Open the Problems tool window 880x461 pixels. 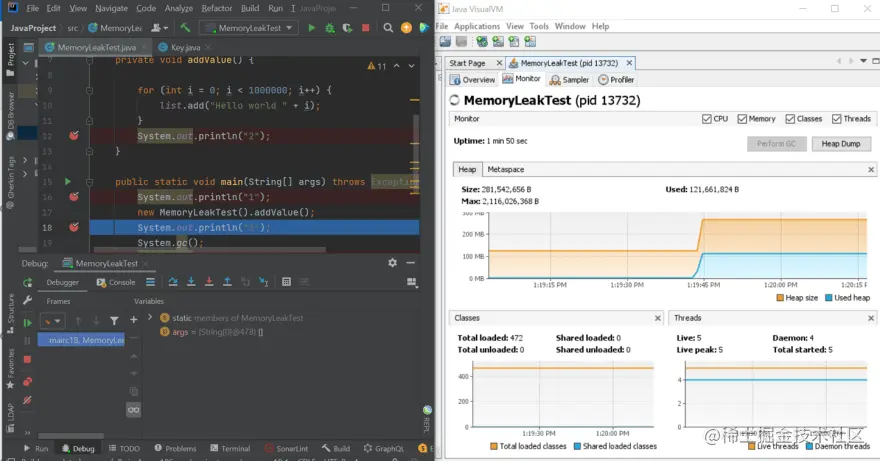click(175, 448)
